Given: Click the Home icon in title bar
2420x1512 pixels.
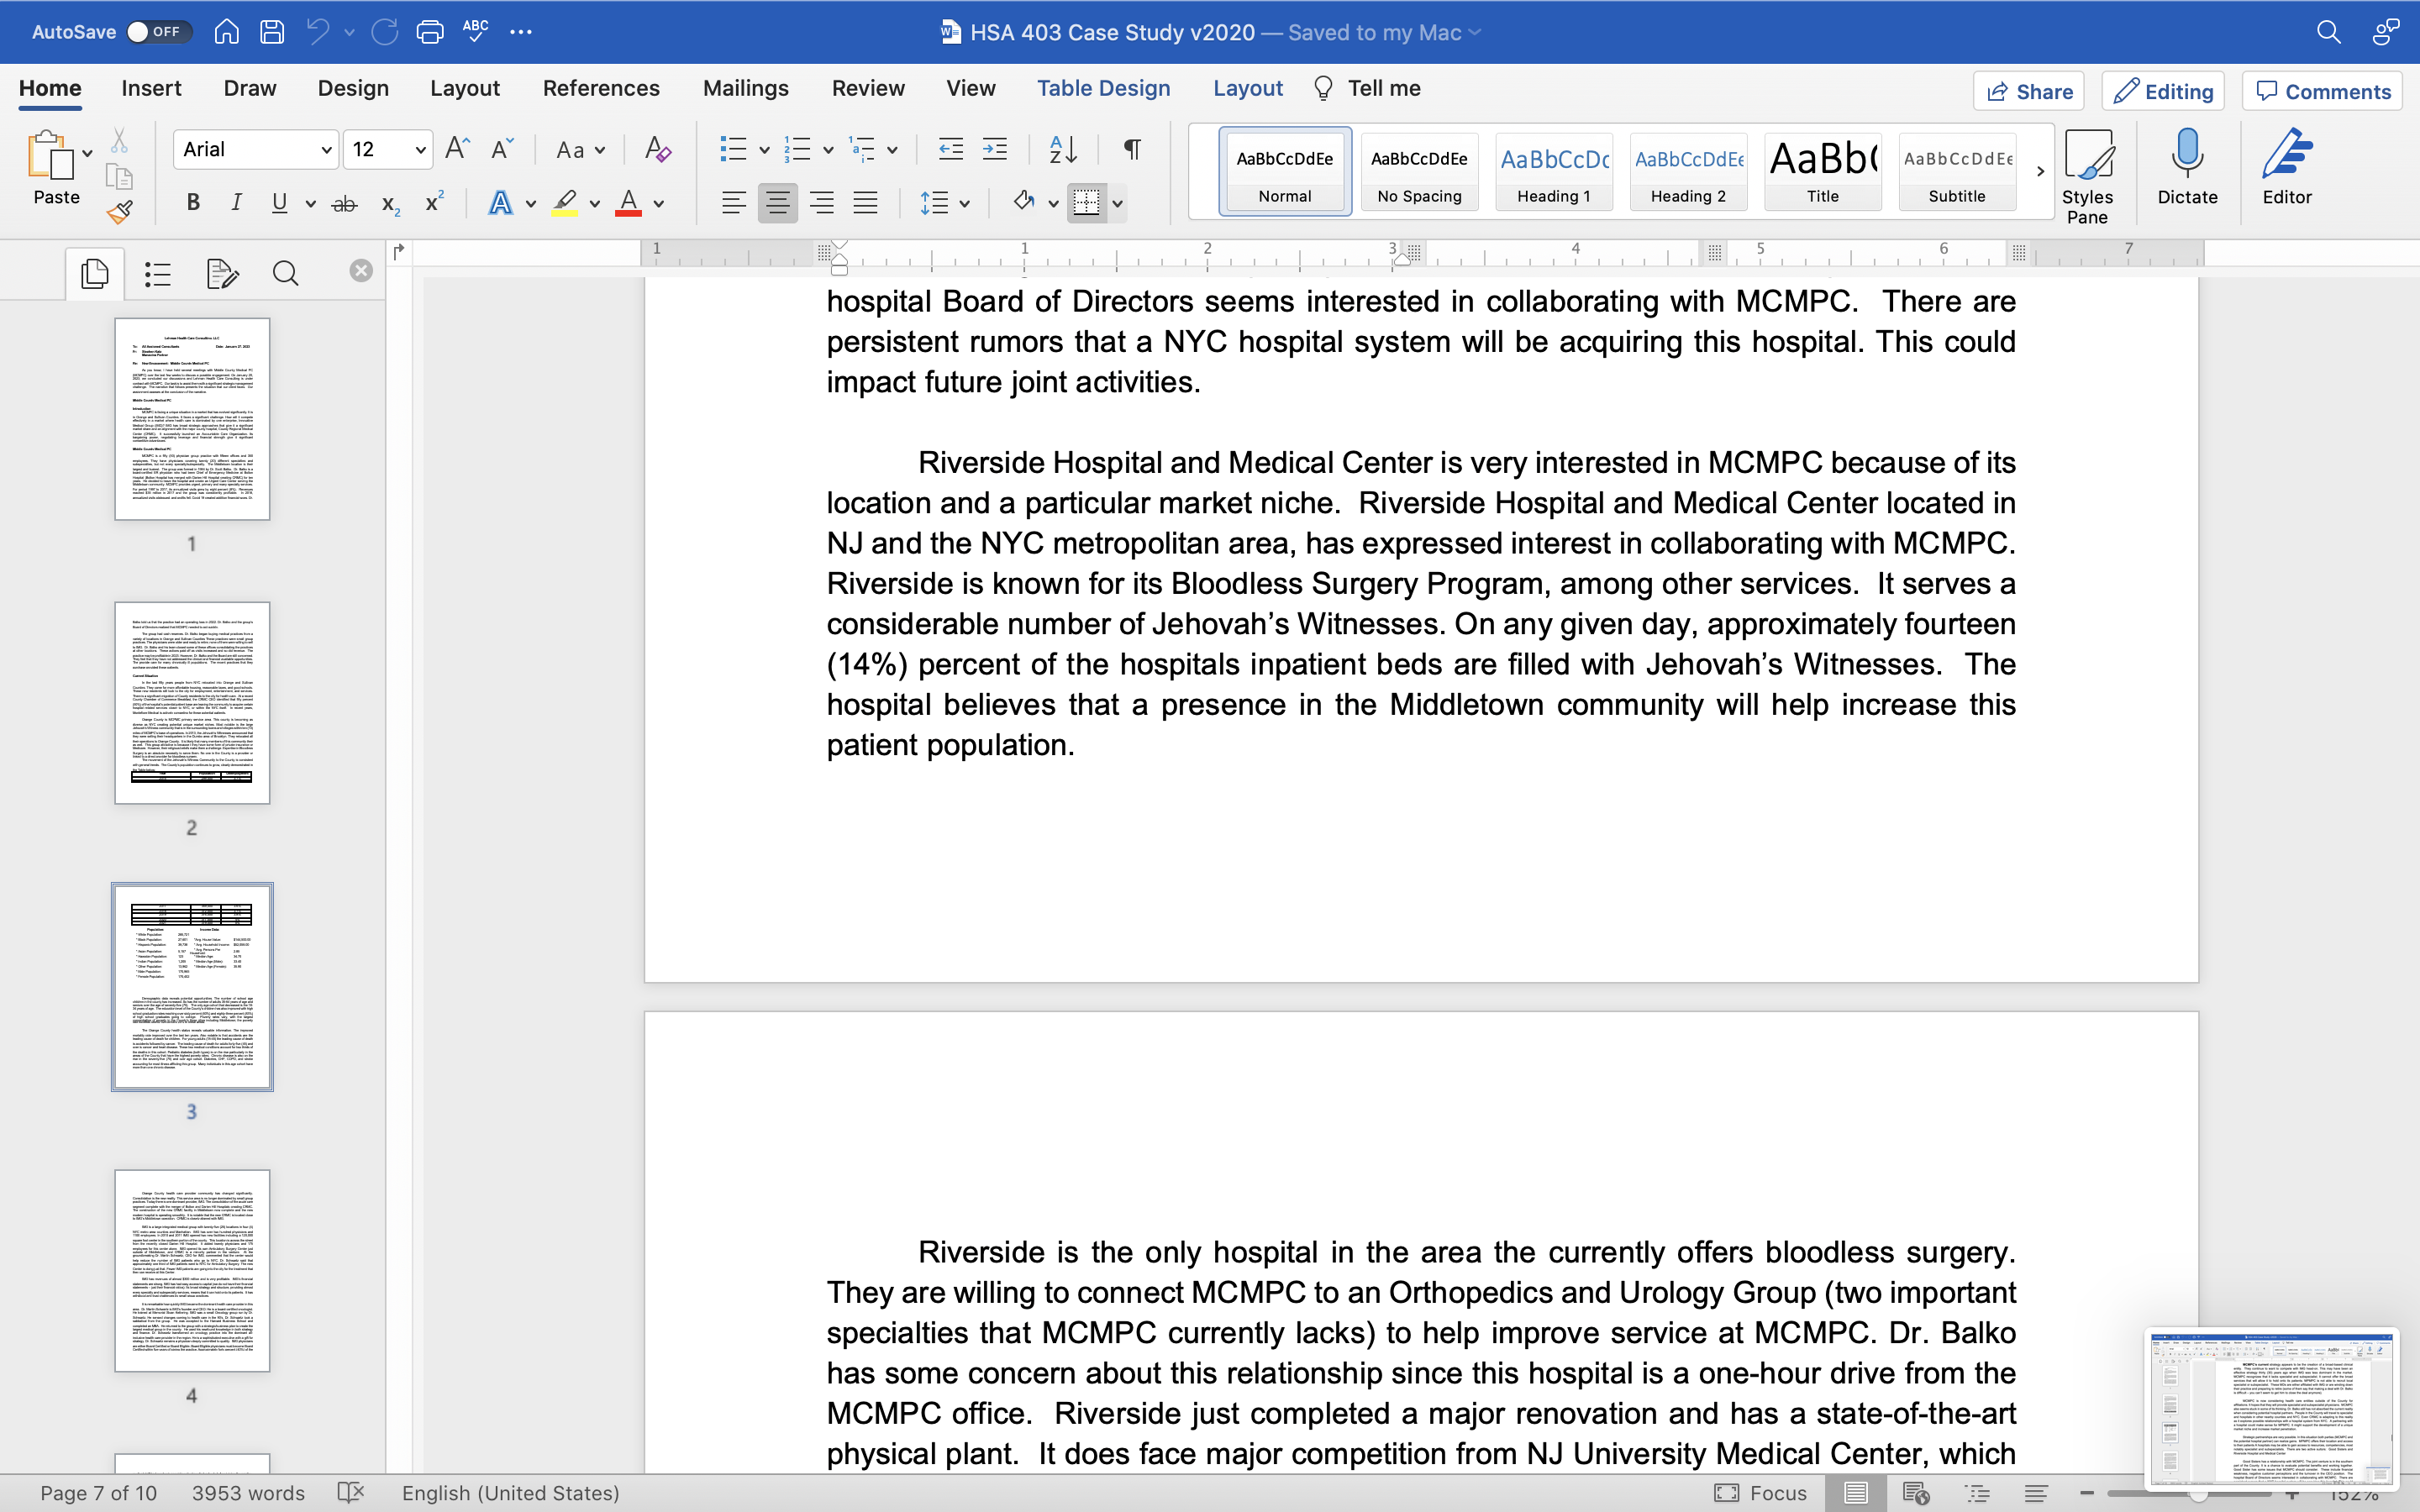Looking at the screenshot, I should click(227, 32).
